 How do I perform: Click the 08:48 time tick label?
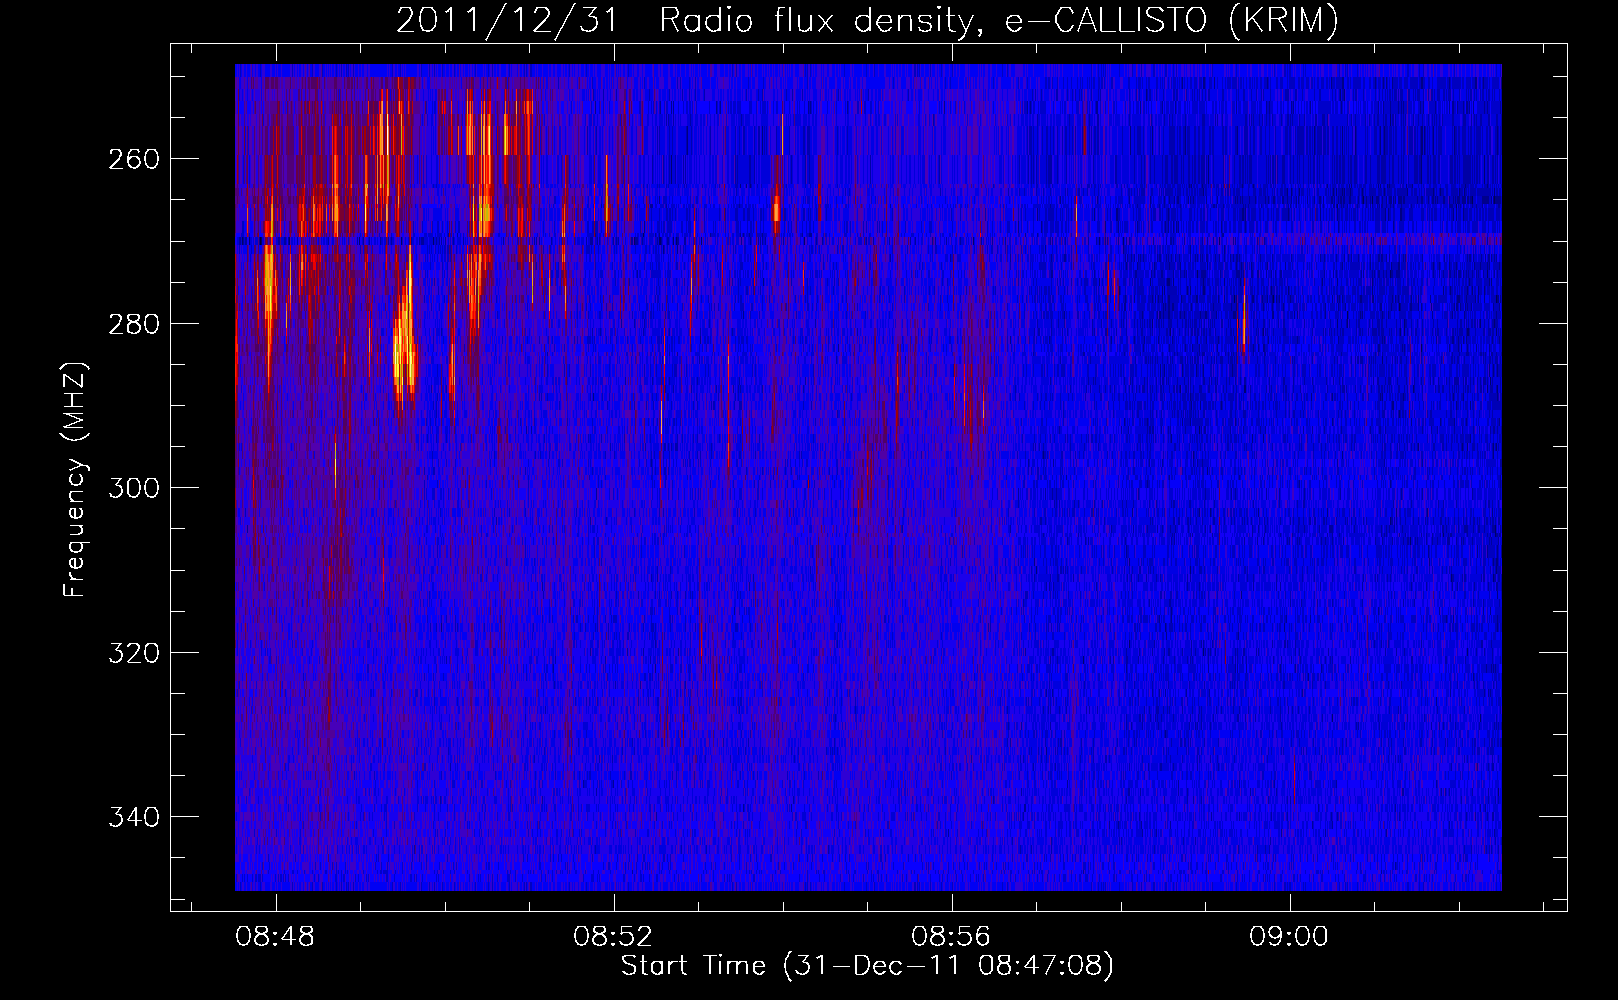(x=275, y=936)
